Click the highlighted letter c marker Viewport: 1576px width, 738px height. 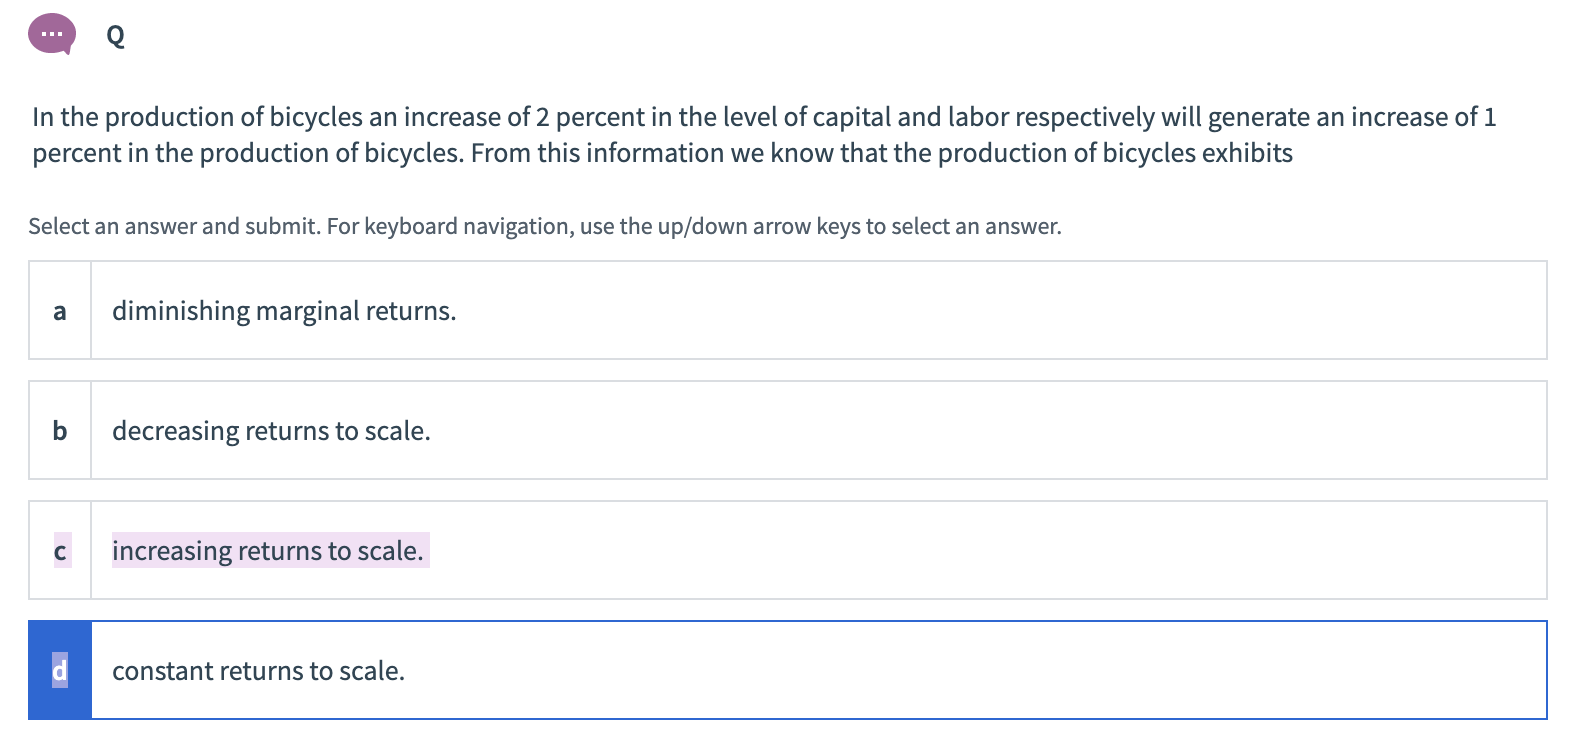point(60,551)
